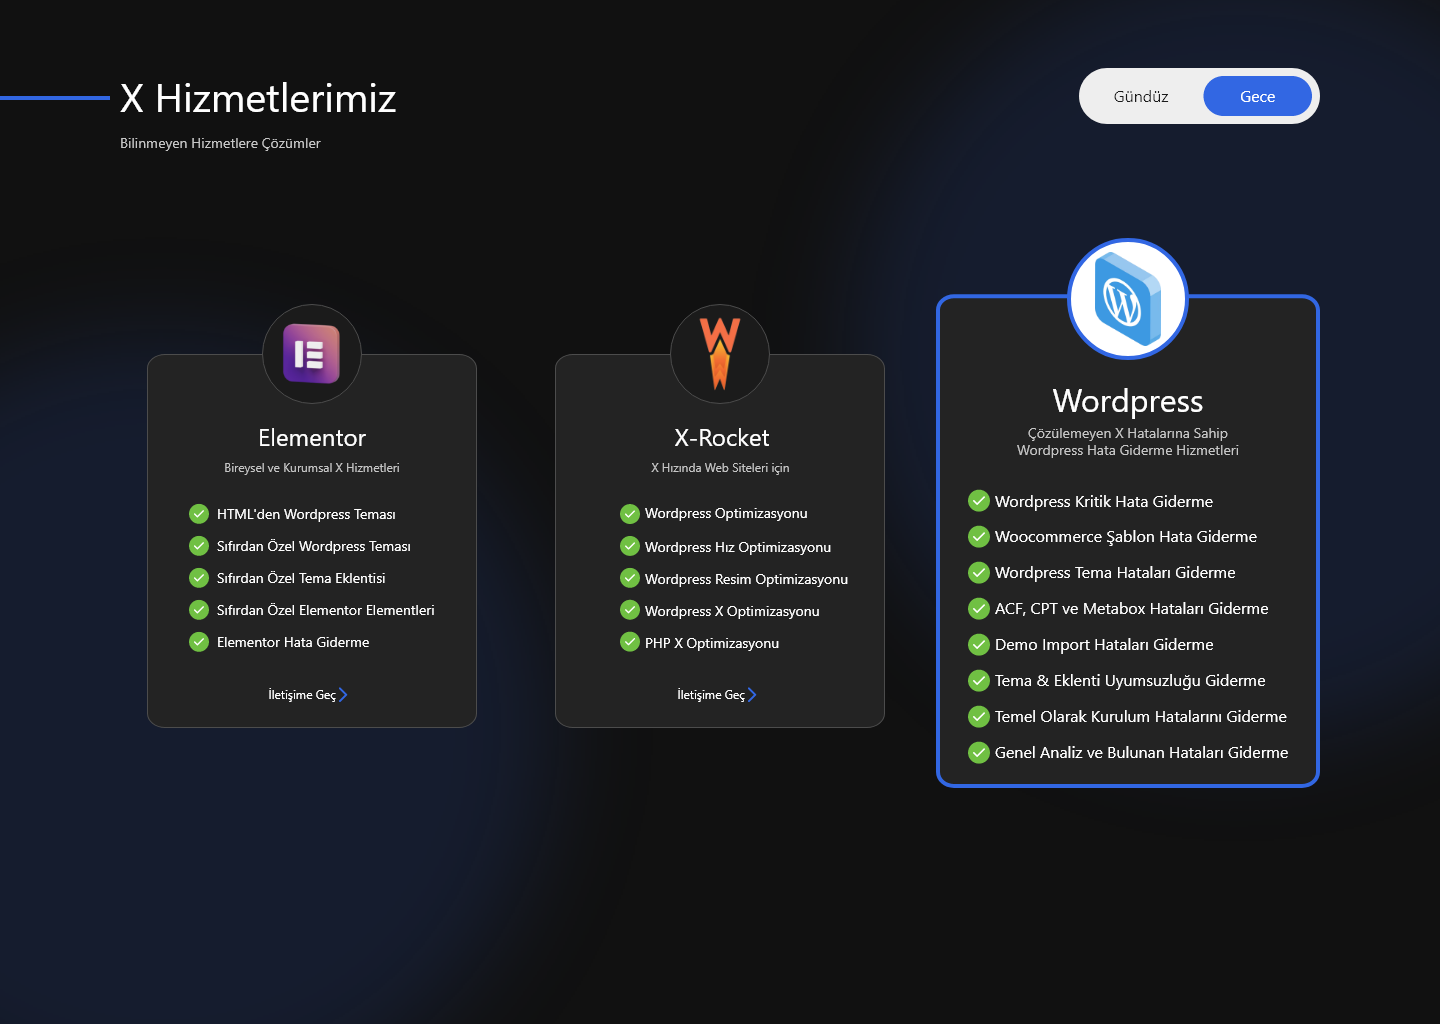Image resolution: width=1440 pixels, height=1024 pixels.
Task: Click Wordpress Resim Optimizasyonu list item
Action: pyautogui.click(x=746, y=579)
